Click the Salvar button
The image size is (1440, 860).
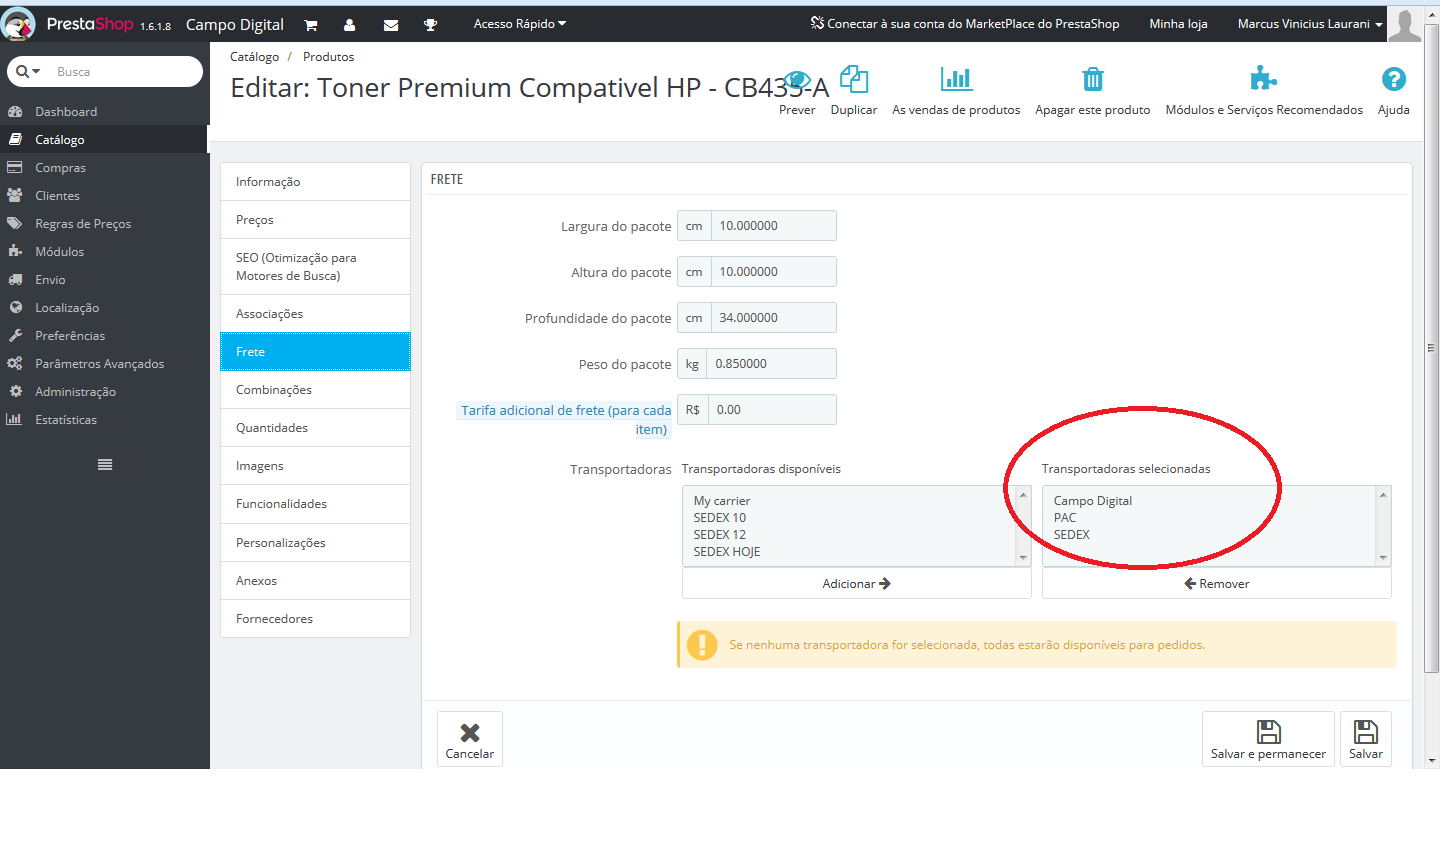pos(1366,739)
